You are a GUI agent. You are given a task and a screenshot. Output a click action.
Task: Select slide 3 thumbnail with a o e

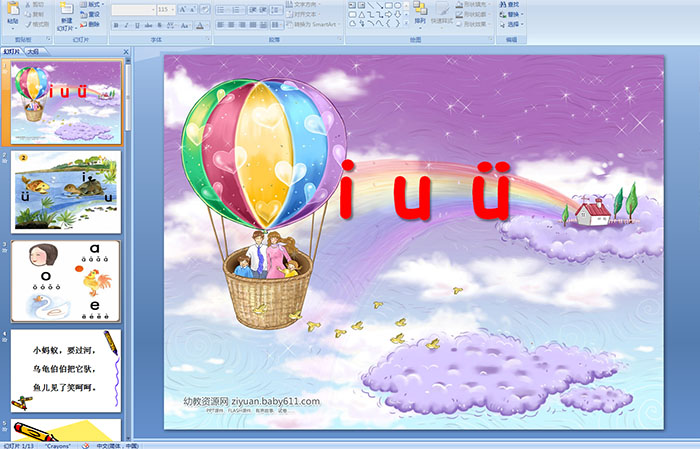pyautogui.click(x=66, y=281)
